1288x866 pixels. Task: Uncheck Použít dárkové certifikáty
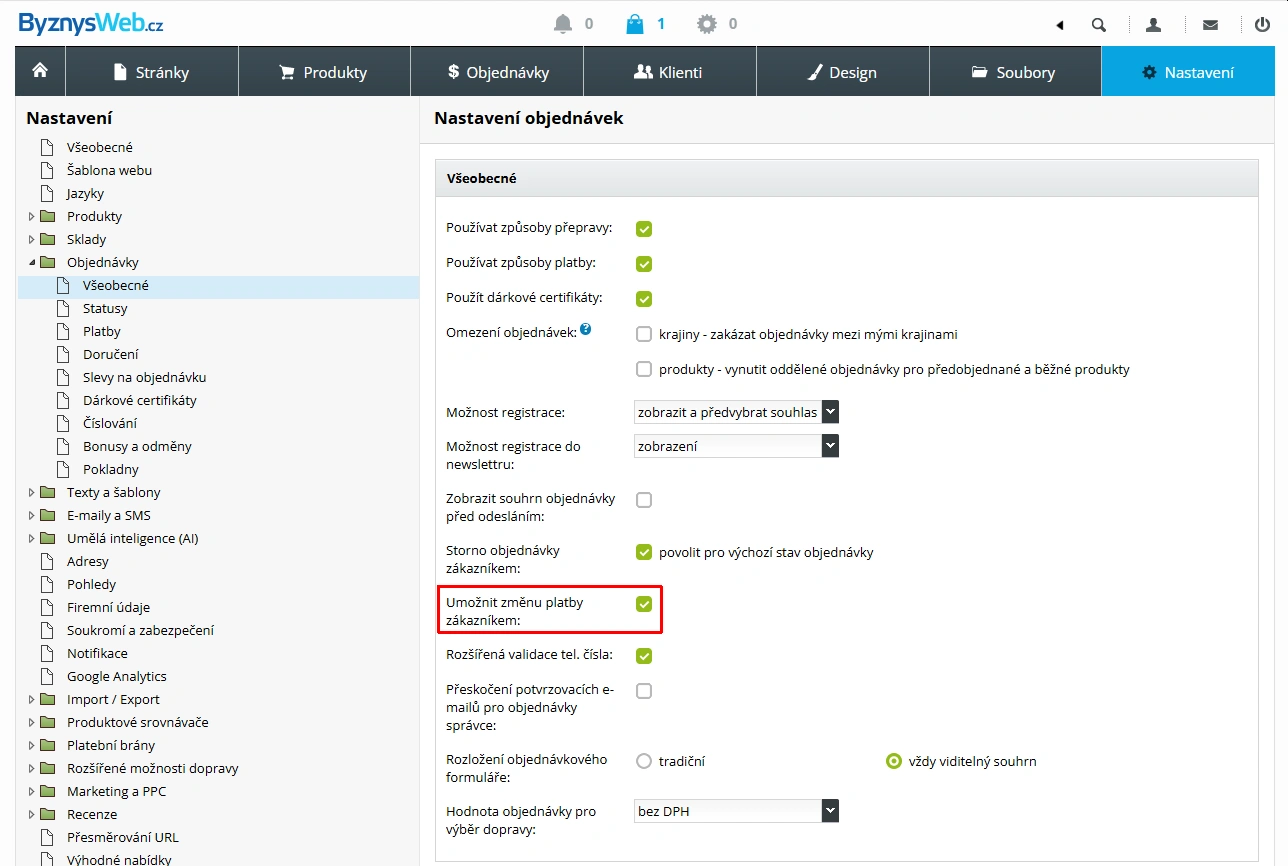[x=644, y=299]
